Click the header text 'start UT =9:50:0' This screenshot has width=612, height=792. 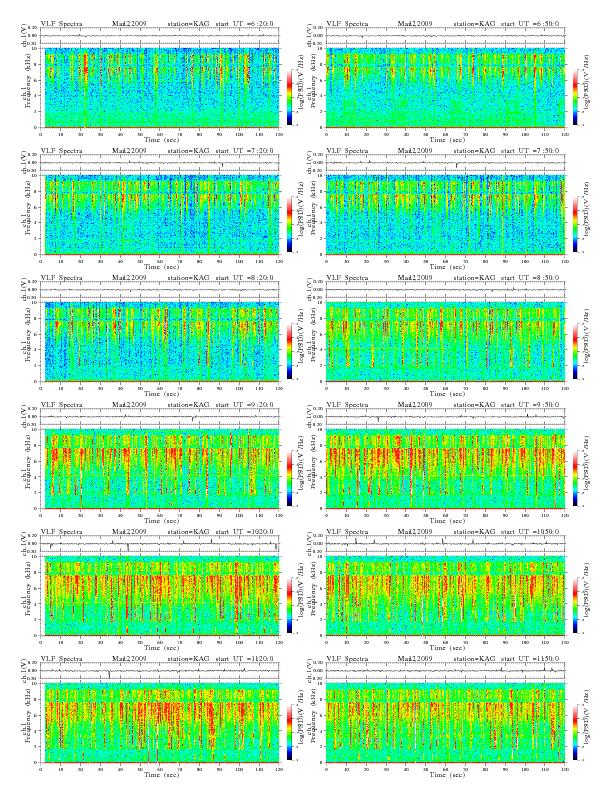pyautogui.click(x=531, y=405)
